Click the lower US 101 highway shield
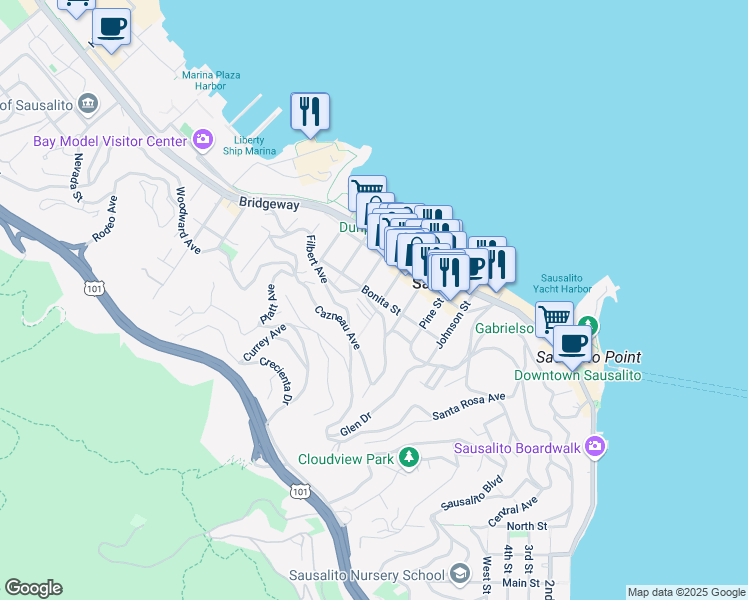This screenshot has width=748, height=600. [x=300, y=492]
